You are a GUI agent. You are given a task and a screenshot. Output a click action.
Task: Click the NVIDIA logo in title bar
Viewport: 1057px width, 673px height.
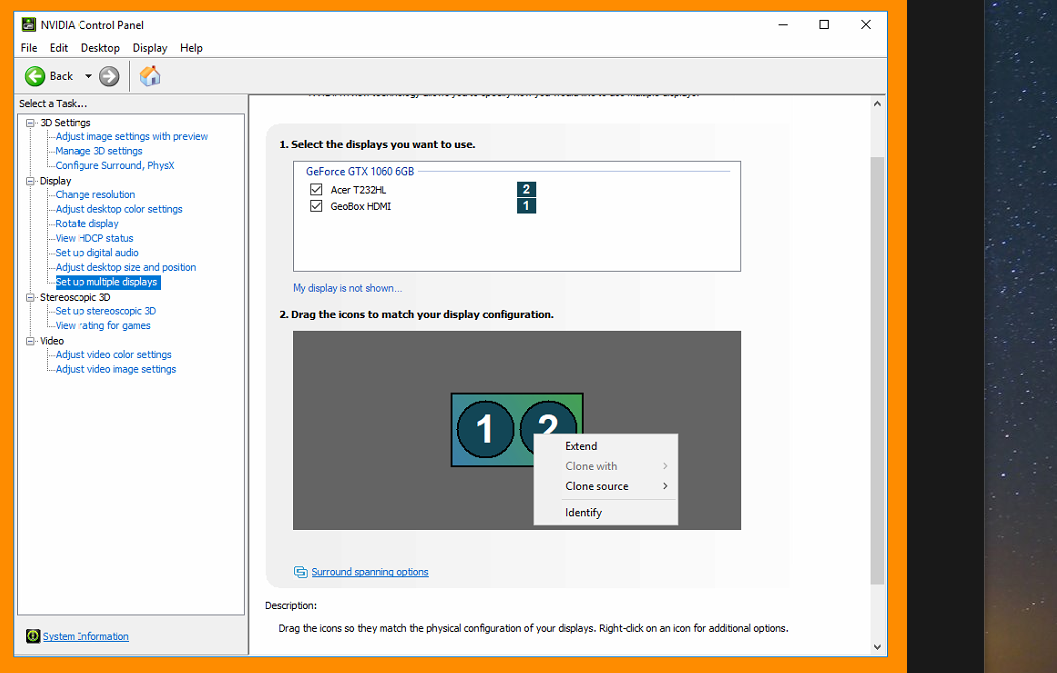29,25
